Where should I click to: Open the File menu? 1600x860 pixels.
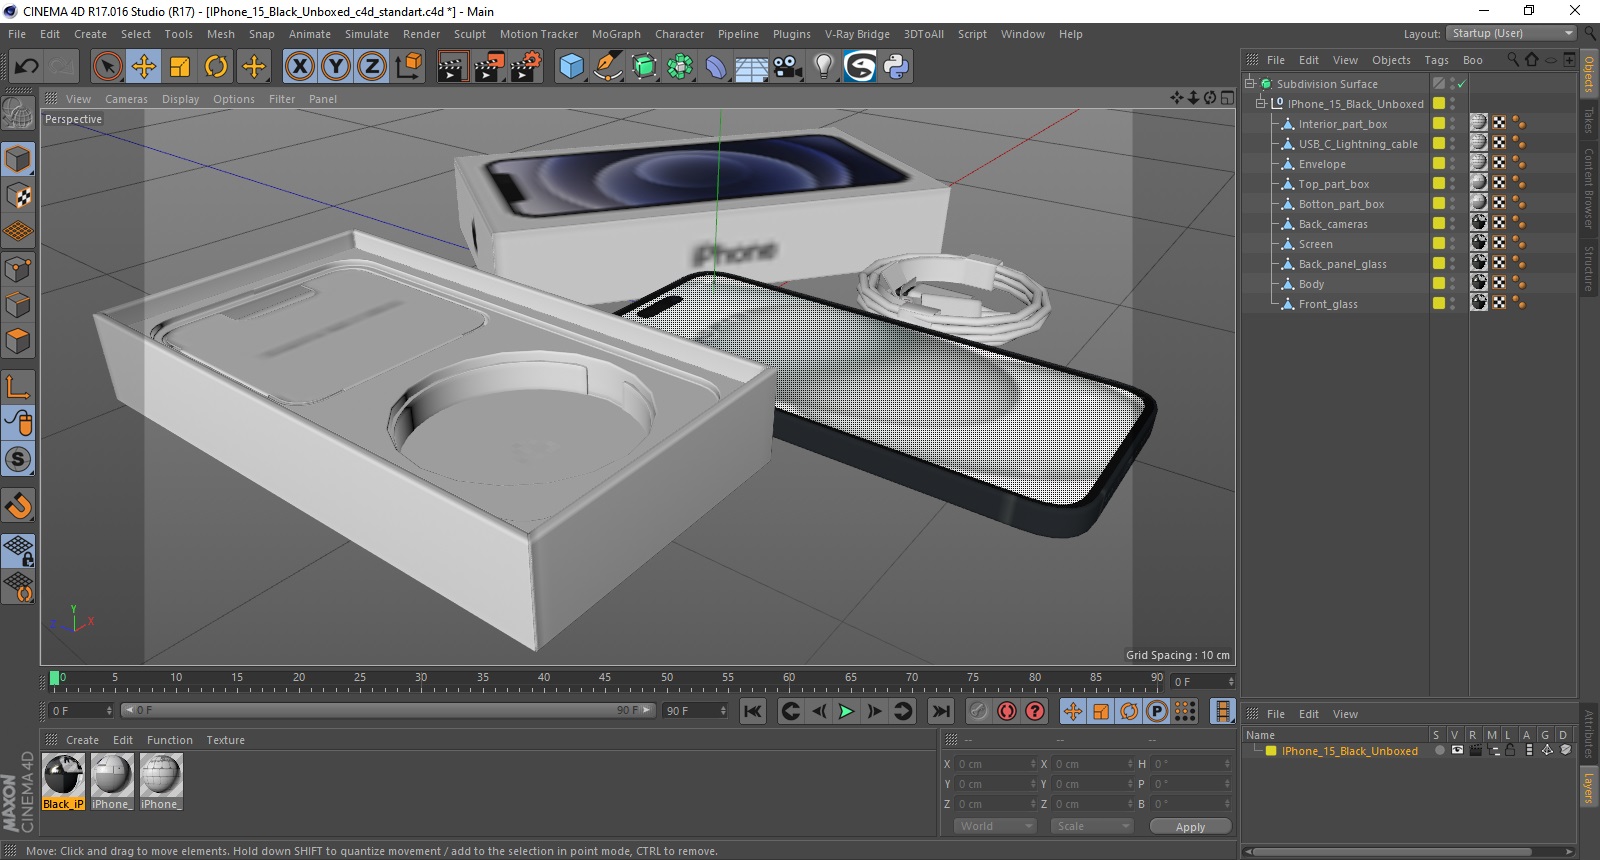[17, 34]
